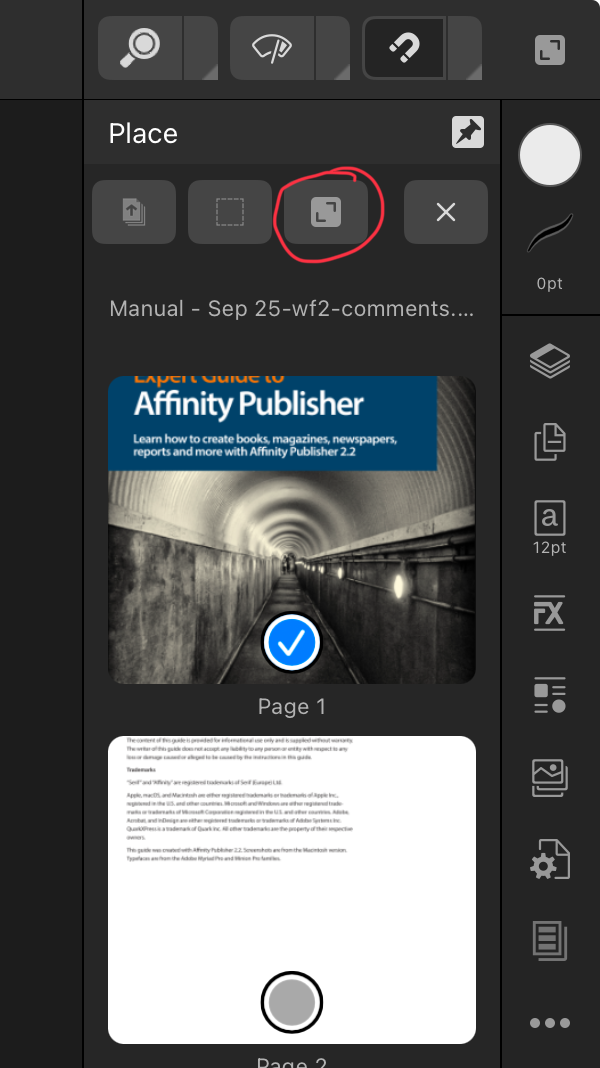Pin the Place panel

tap(468, 132)
